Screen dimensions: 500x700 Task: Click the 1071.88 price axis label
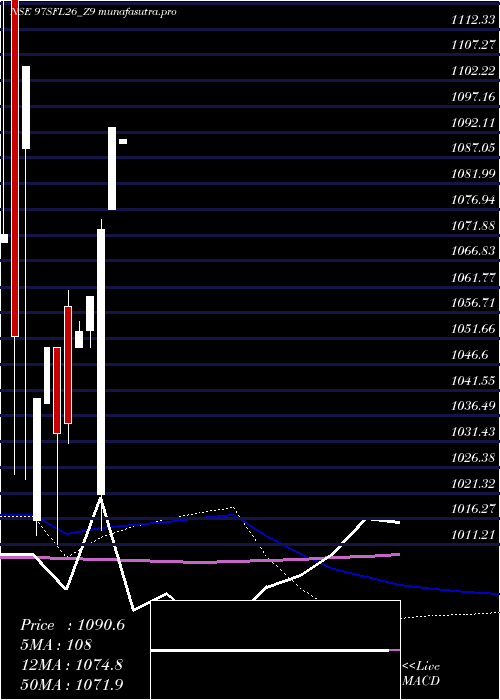tap(473, 225)
